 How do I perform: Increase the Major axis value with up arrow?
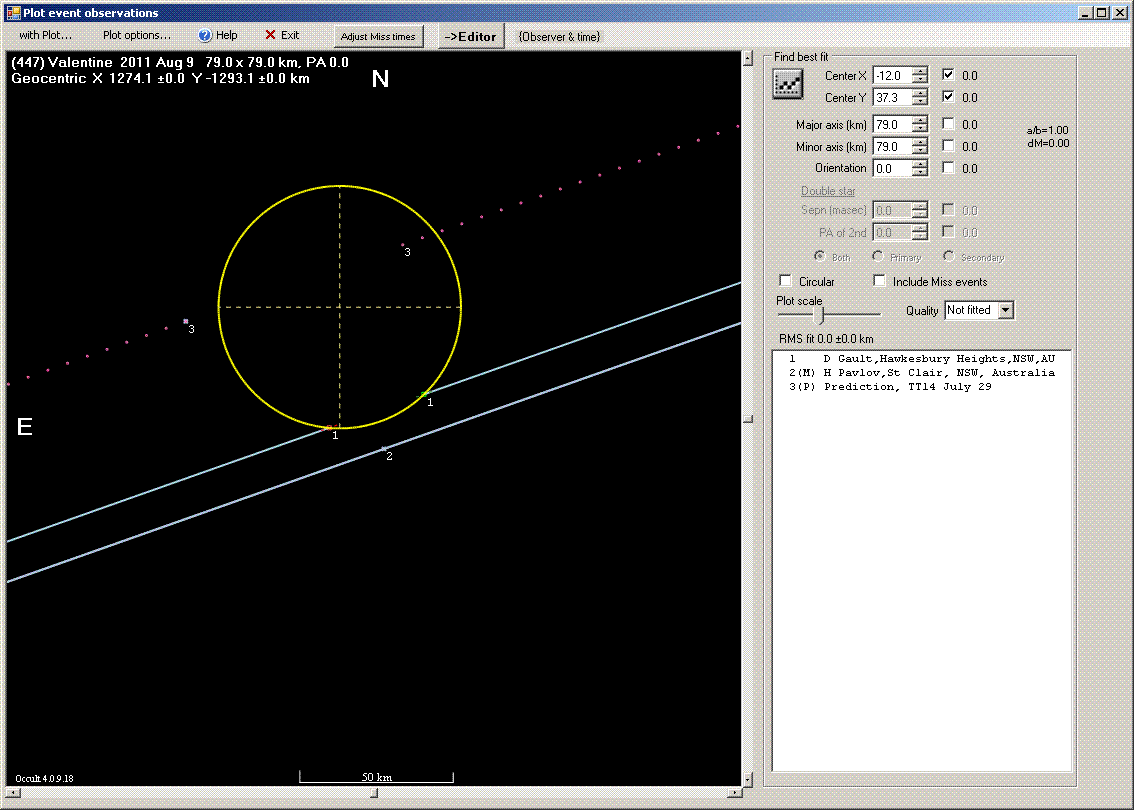click(x=920, y=121)
